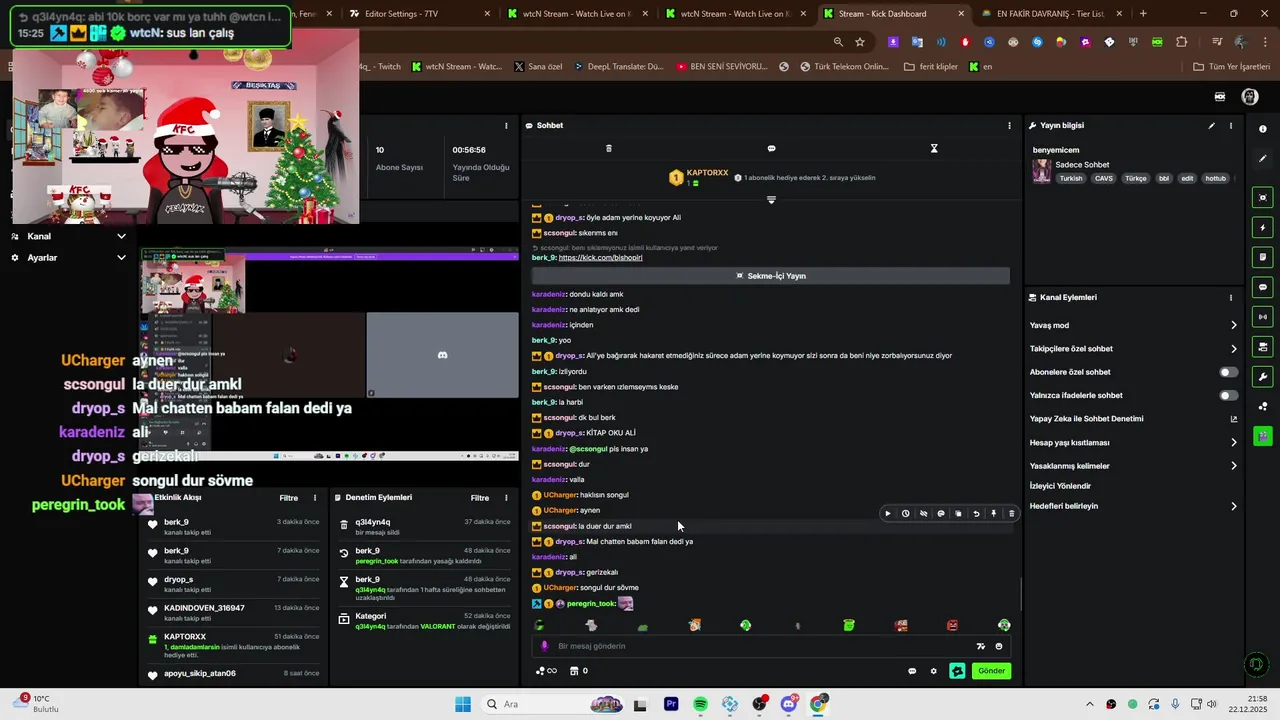Click the play icon in message hover toolbar
This screenshot has height=720, width=1280.
888,514
